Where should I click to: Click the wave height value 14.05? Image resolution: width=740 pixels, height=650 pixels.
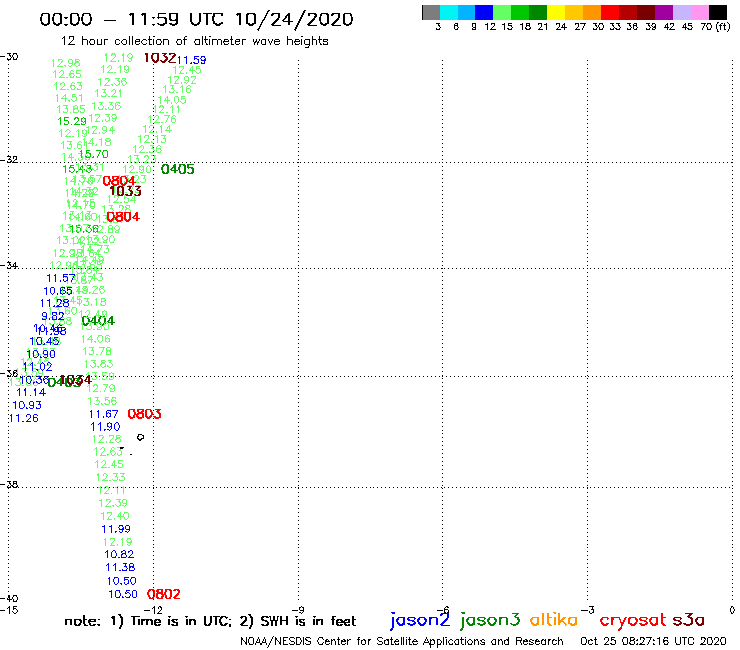172,100
